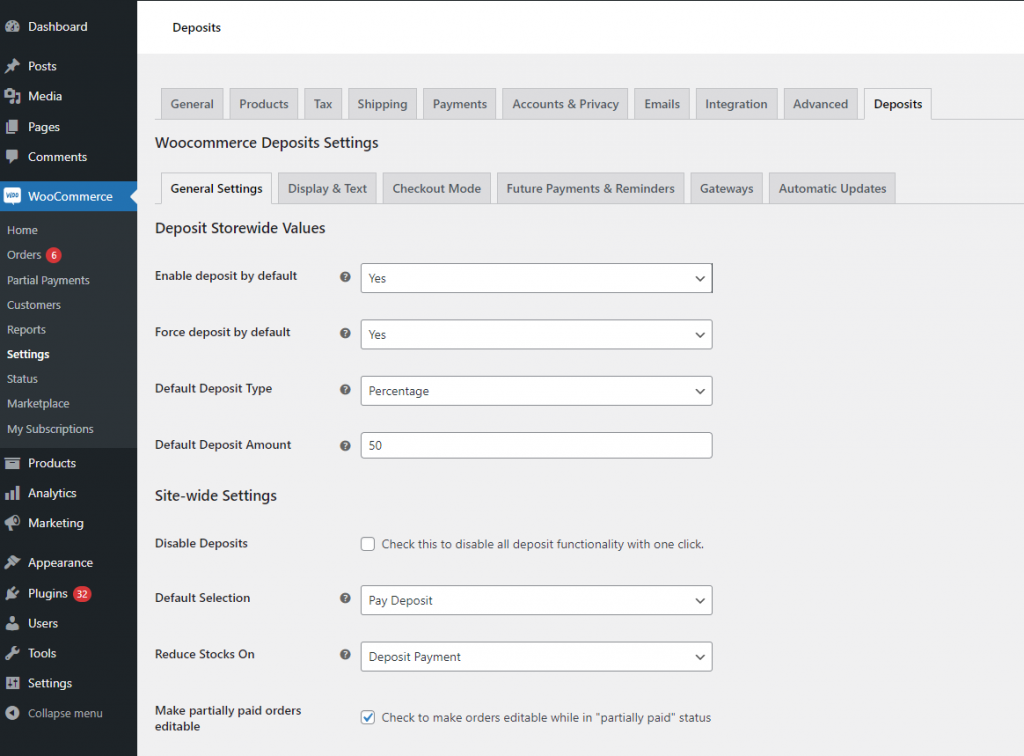The image size is (1024, 756).
Task: Click the Appearance paintbrush icon
Action: (x=12, y=562)
